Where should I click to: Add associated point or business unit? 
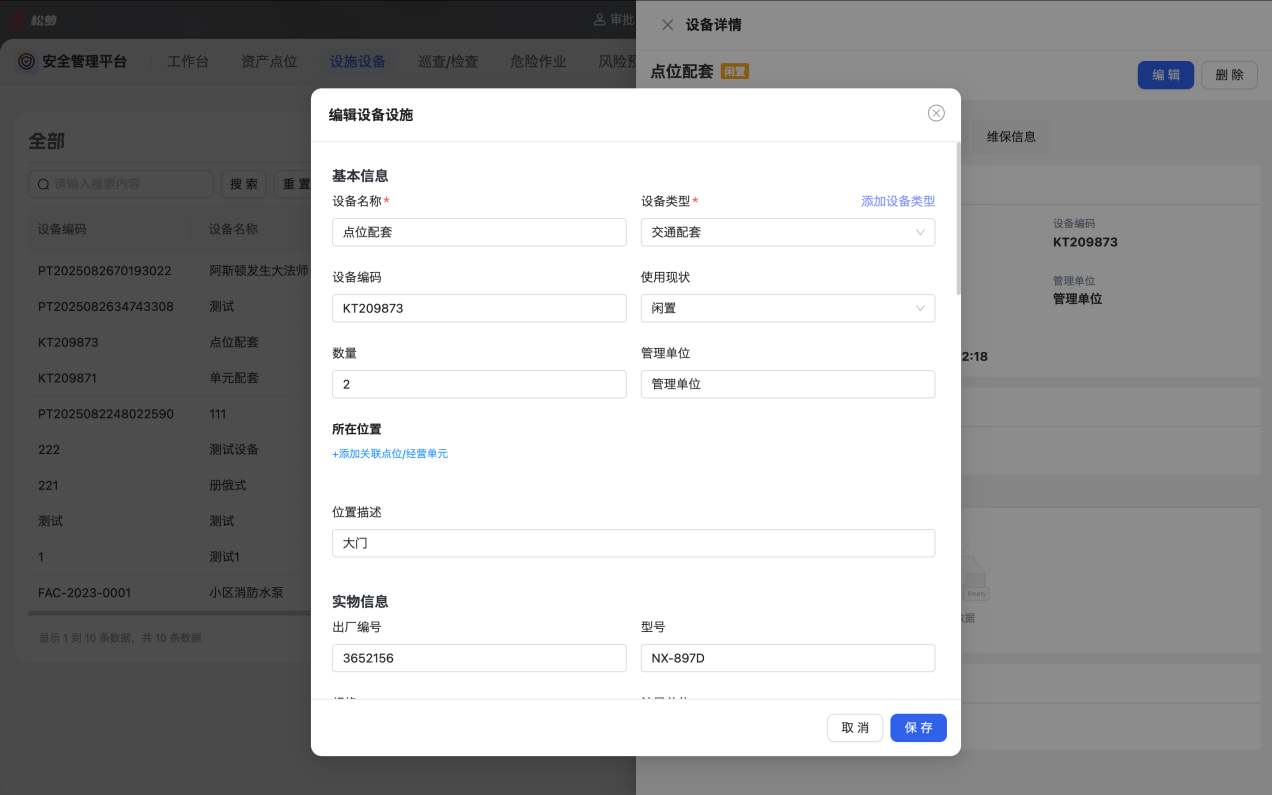[390, 454]
